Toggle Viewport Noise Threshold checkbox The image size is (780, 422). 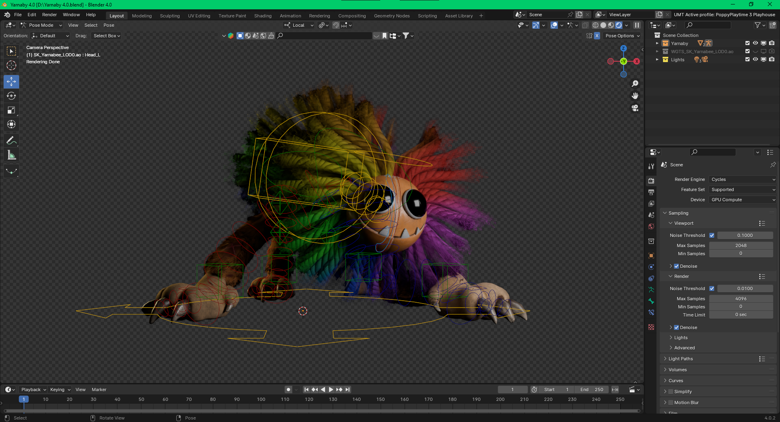point(712,235)
